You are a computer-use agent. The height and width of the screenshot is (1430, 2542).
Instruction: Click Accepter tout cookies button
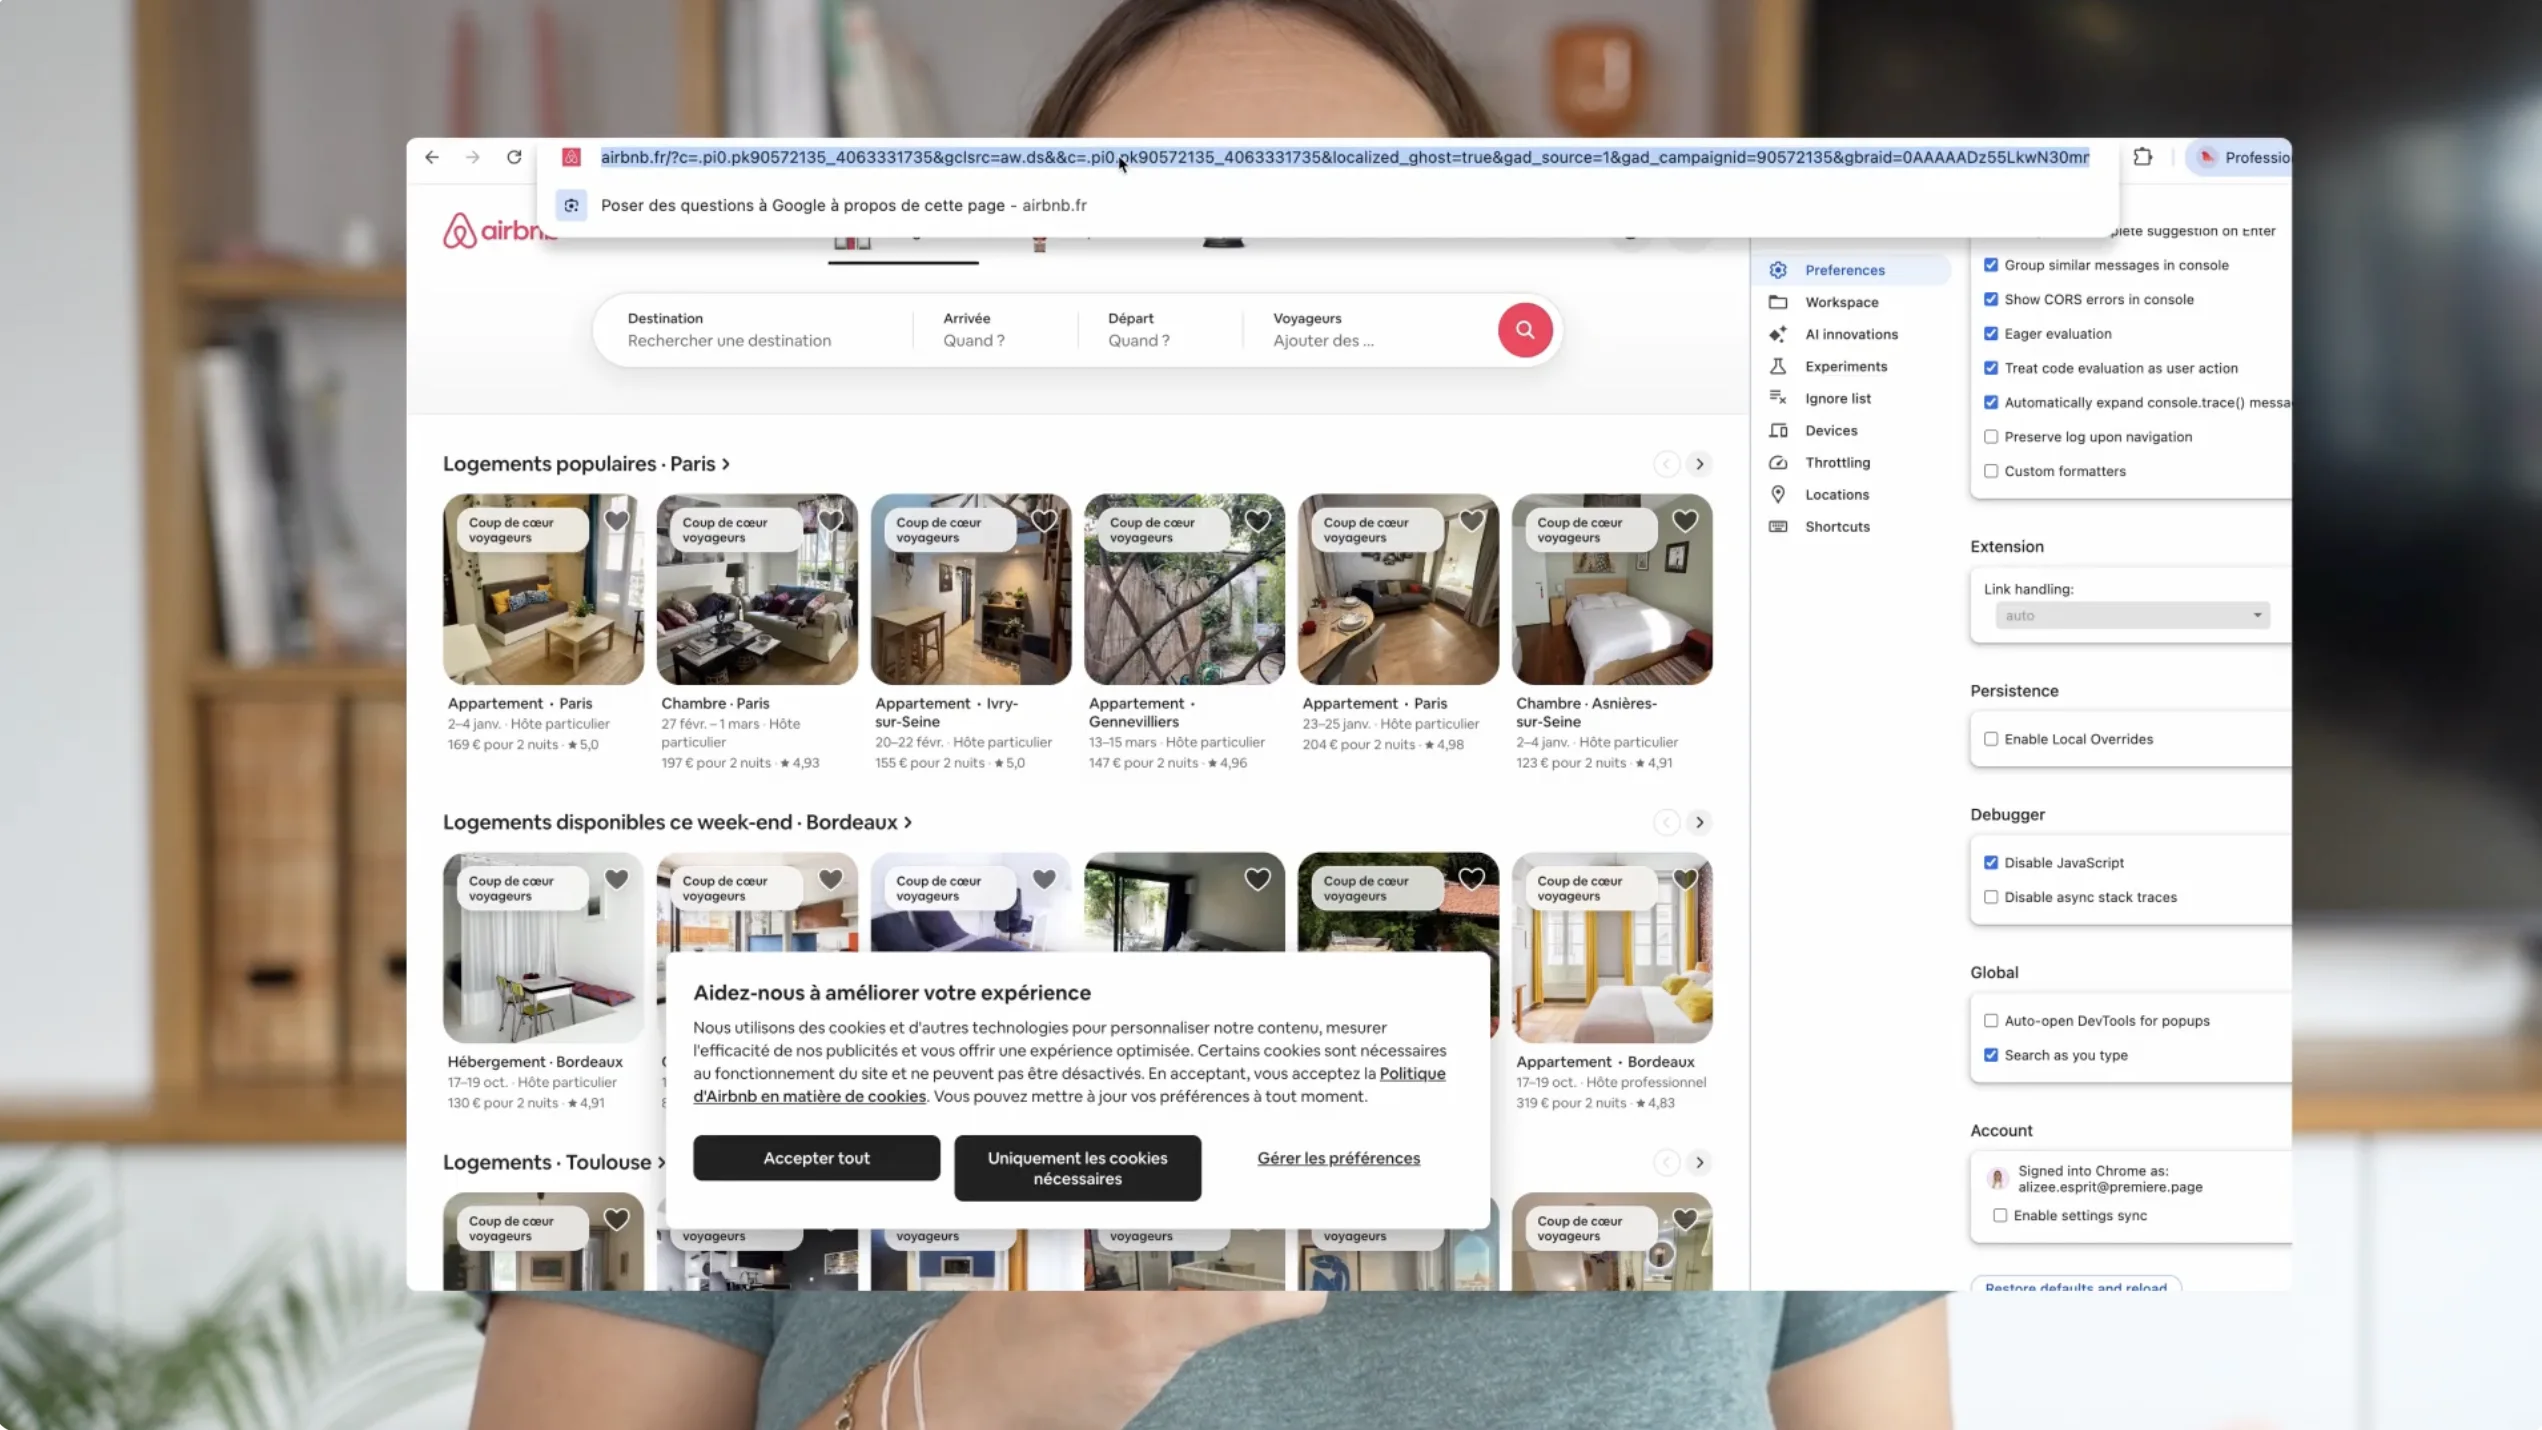point(816,1157)
